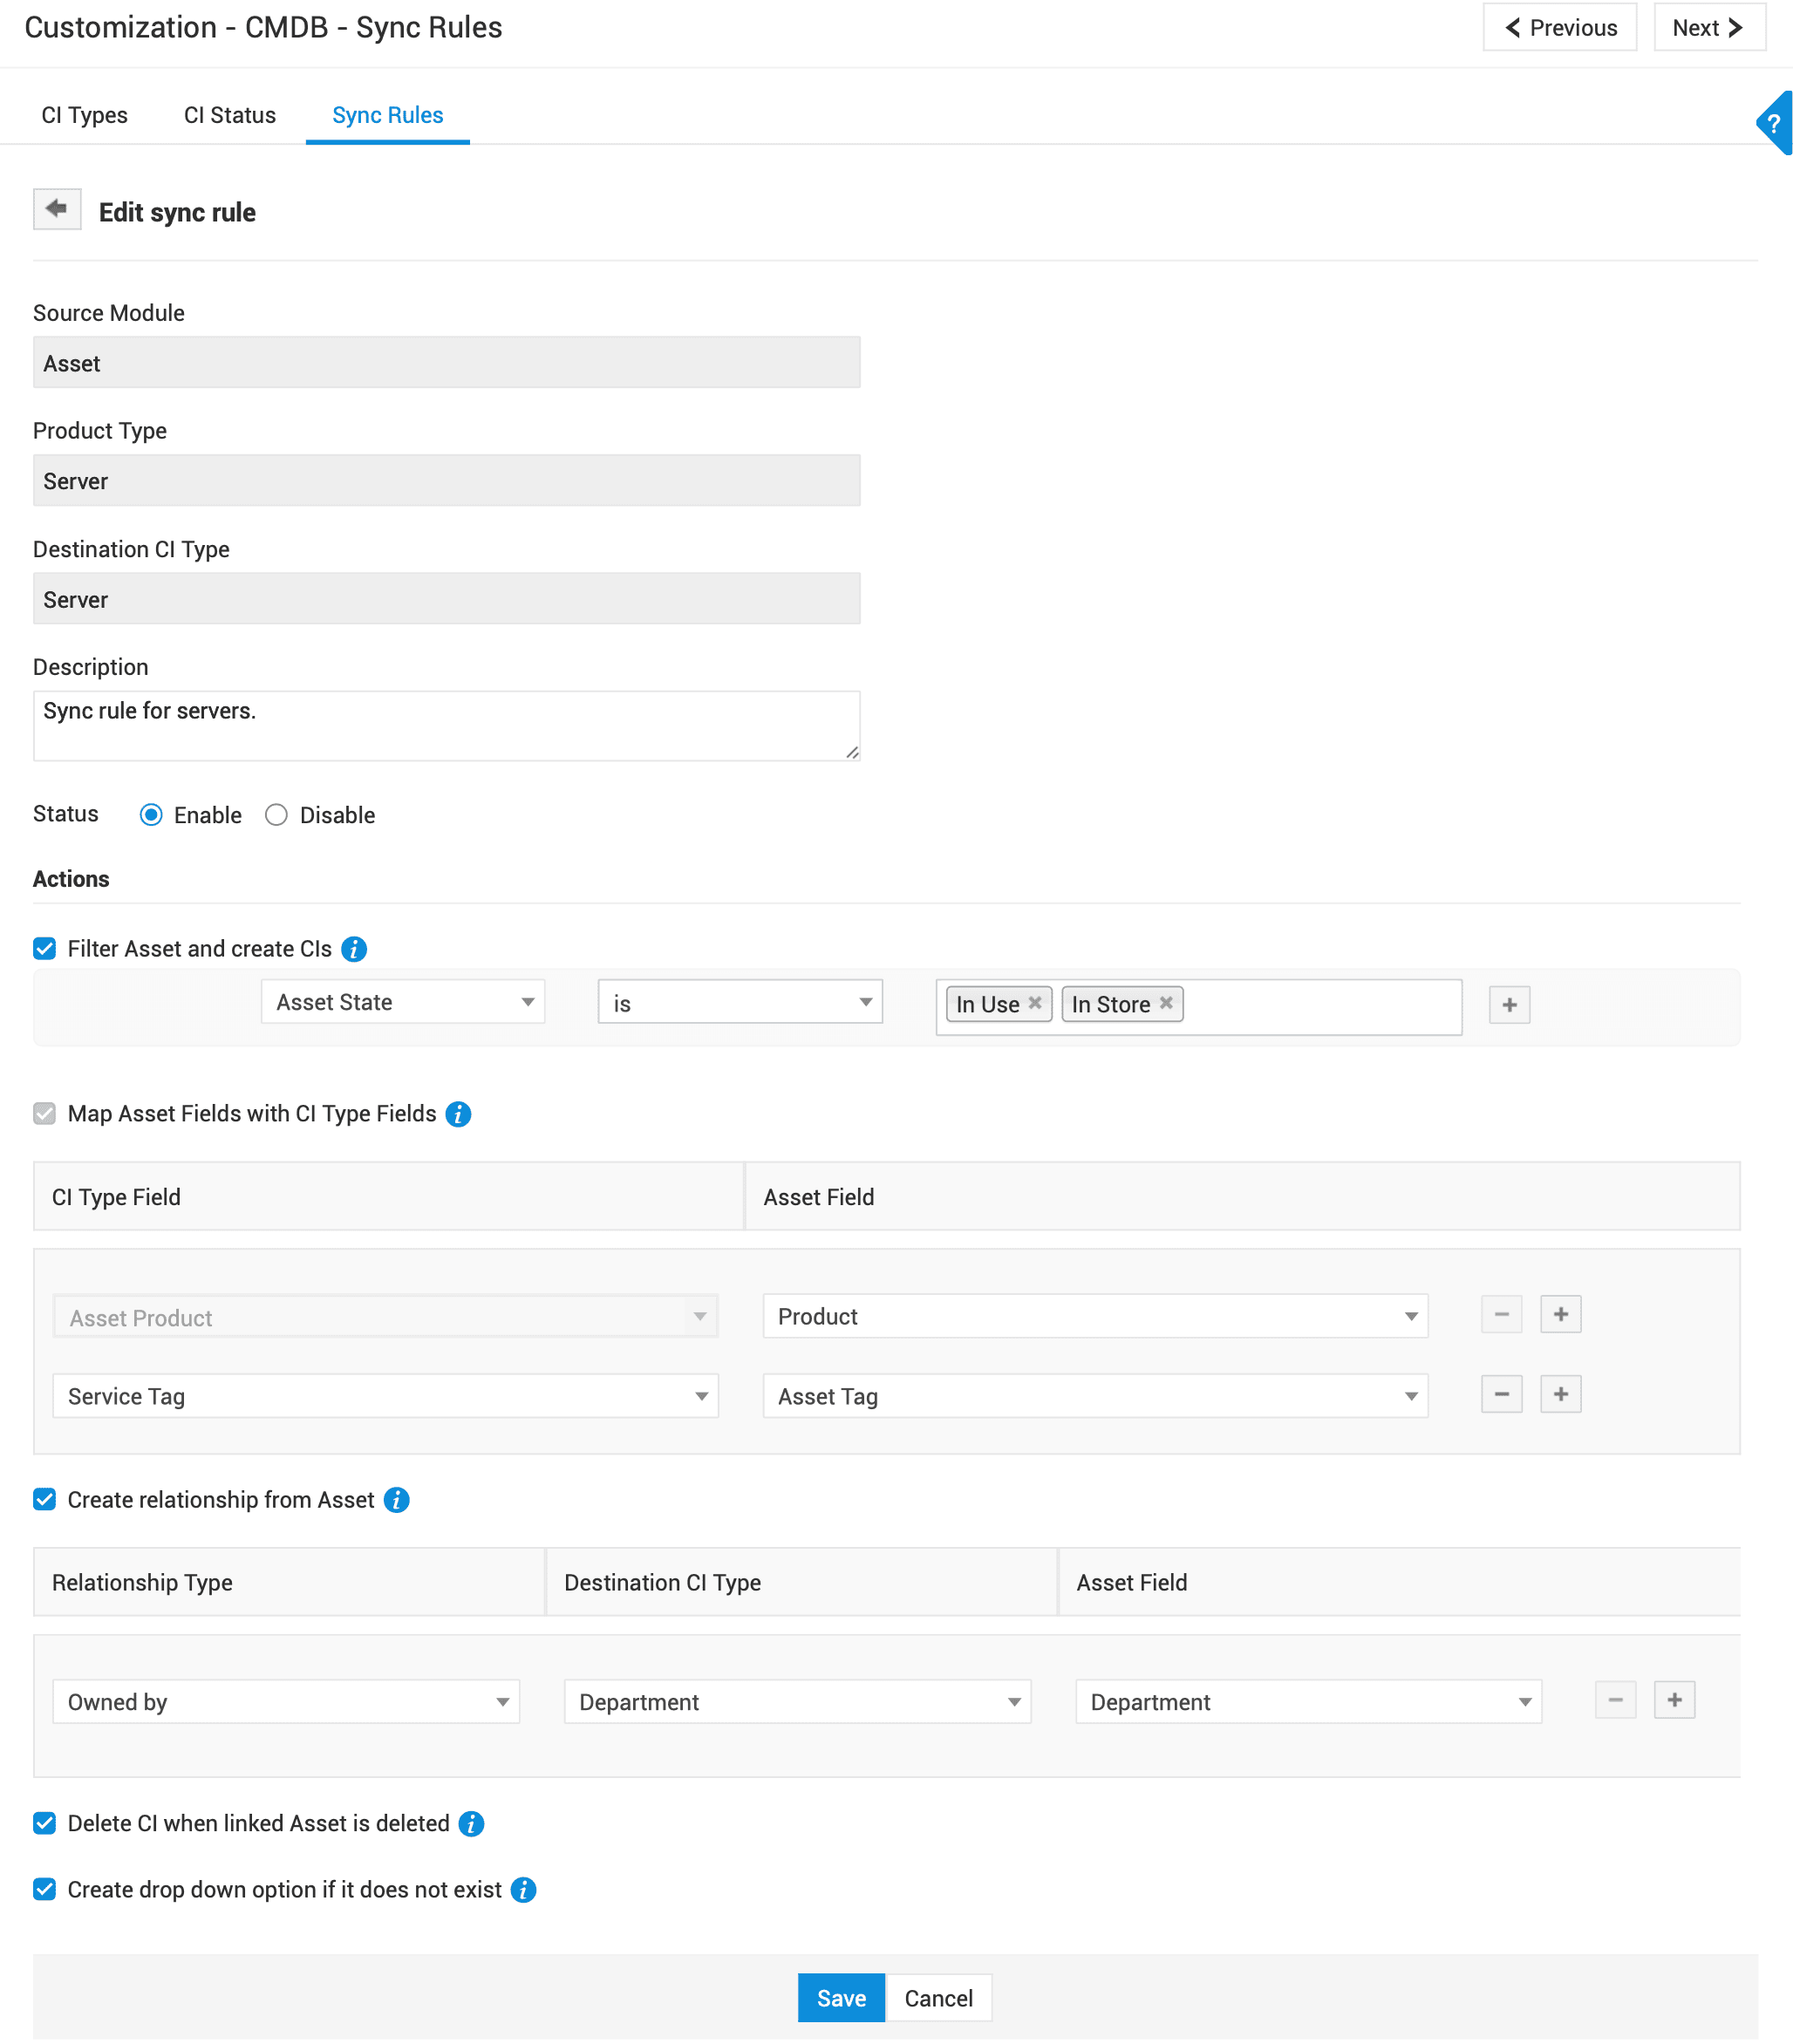The height and width of the screenshot is (2044, 1793).
Task: Click into the Description text area
Action: tap(446, 725)
